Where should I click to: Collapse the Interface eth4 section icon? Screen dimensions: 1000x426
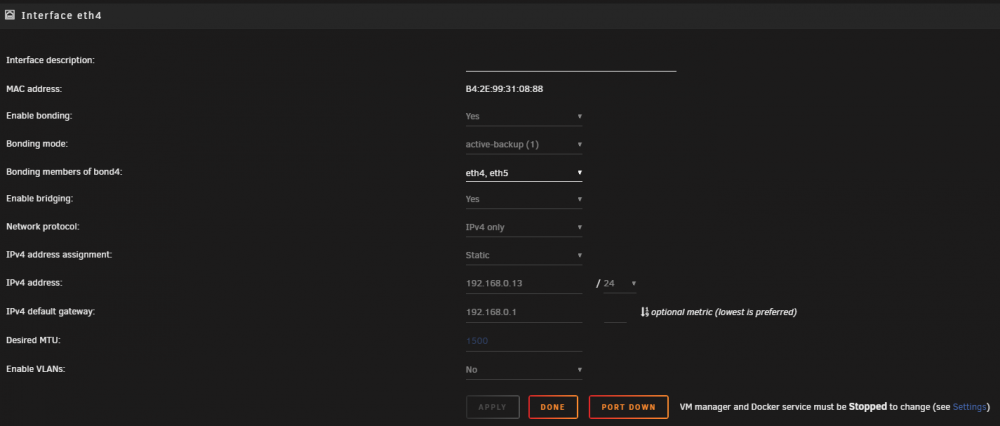10,15
